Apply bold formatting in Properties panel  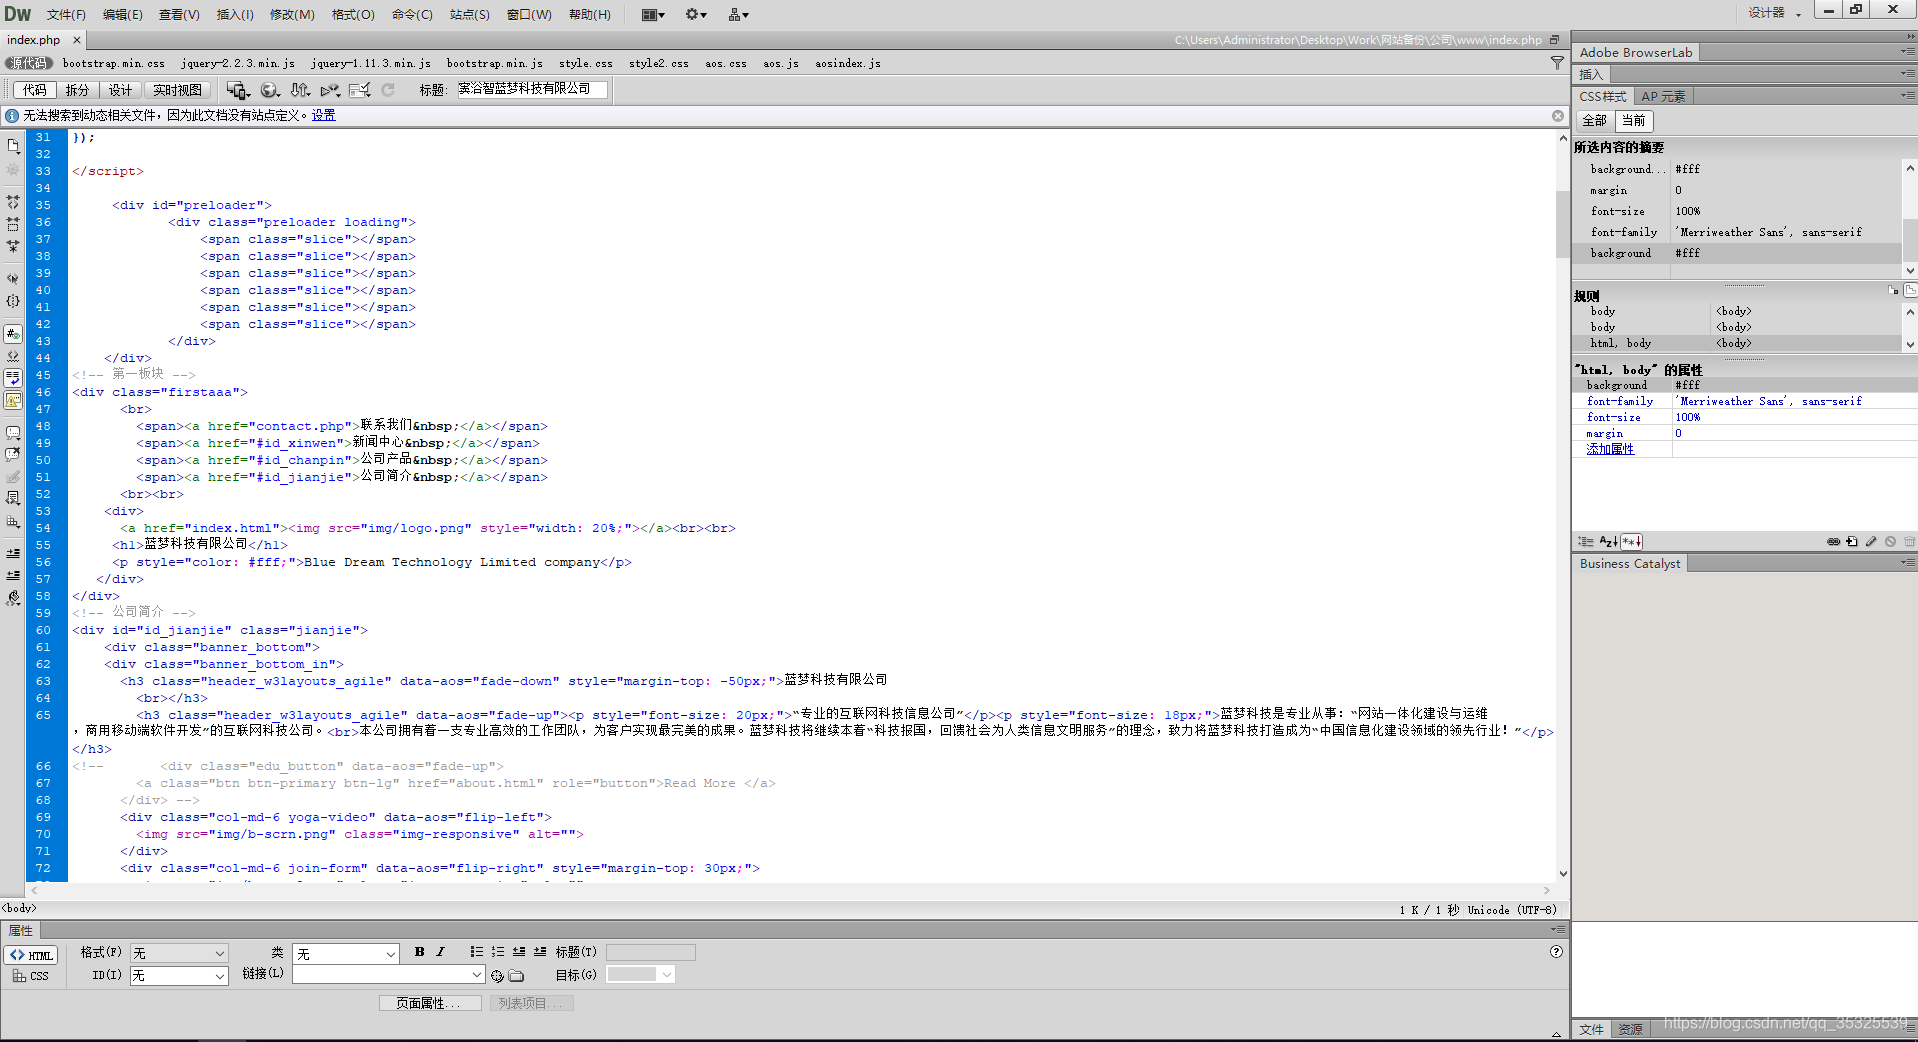(x=419, y=952)
